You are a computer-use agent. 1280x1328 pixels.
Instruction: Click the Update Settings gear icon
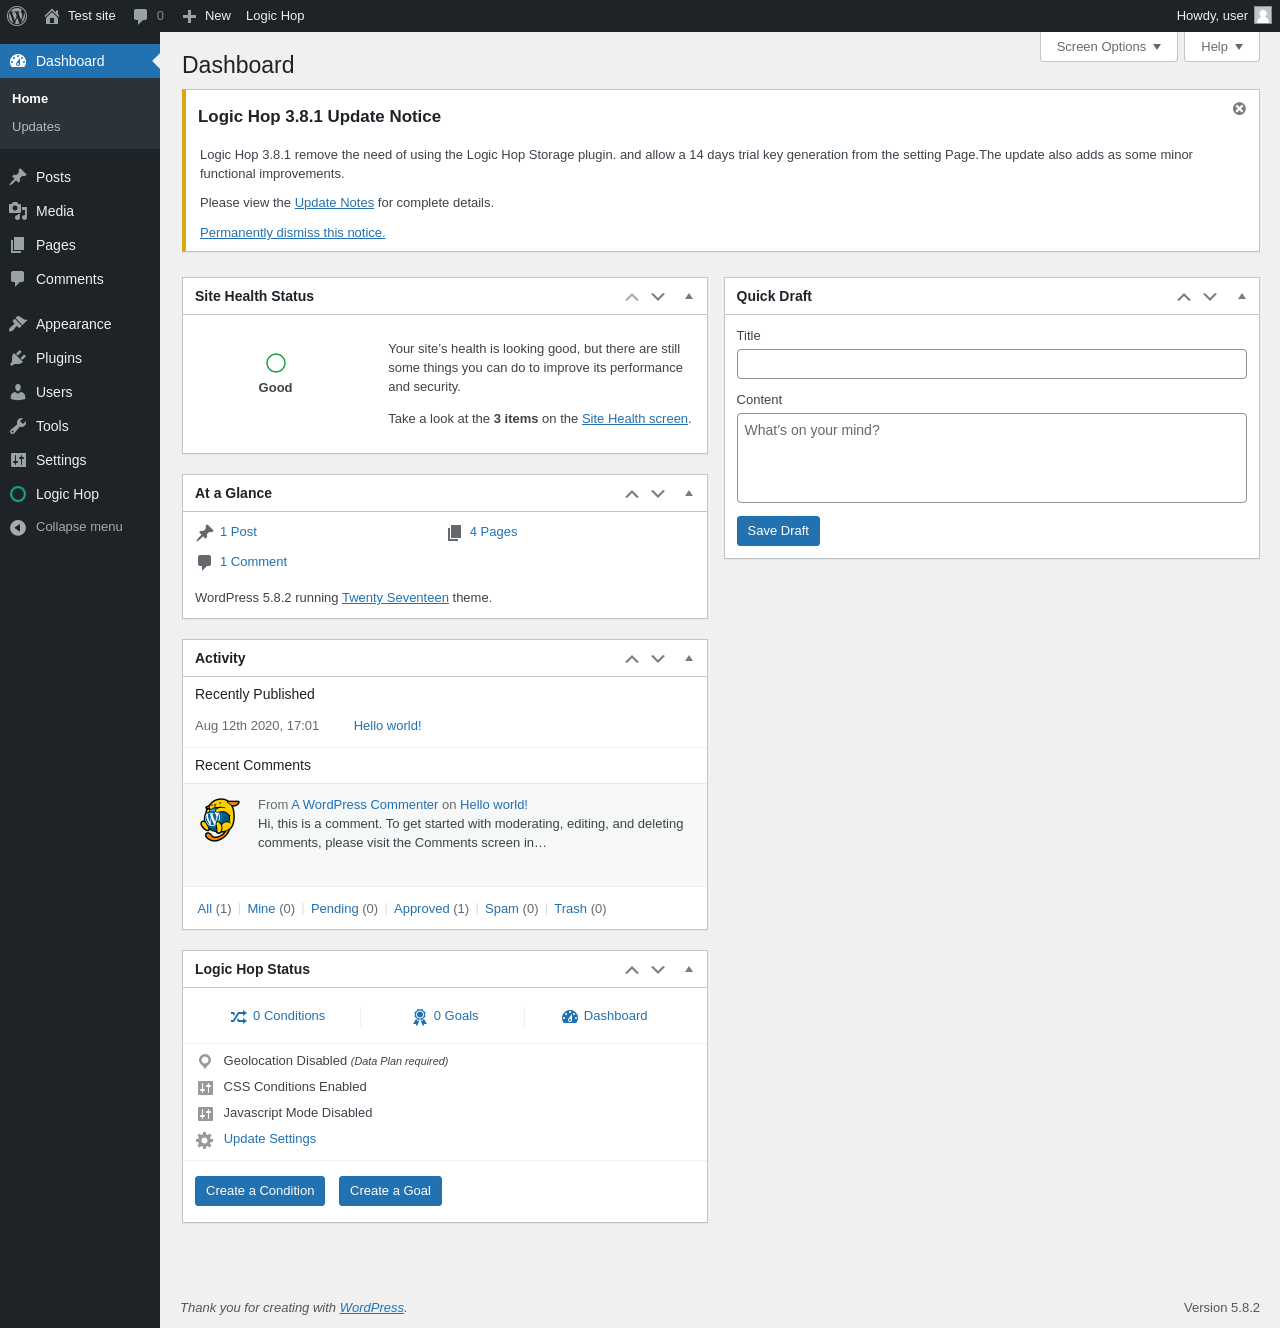pyautogui.click(x=204, y=1140)
